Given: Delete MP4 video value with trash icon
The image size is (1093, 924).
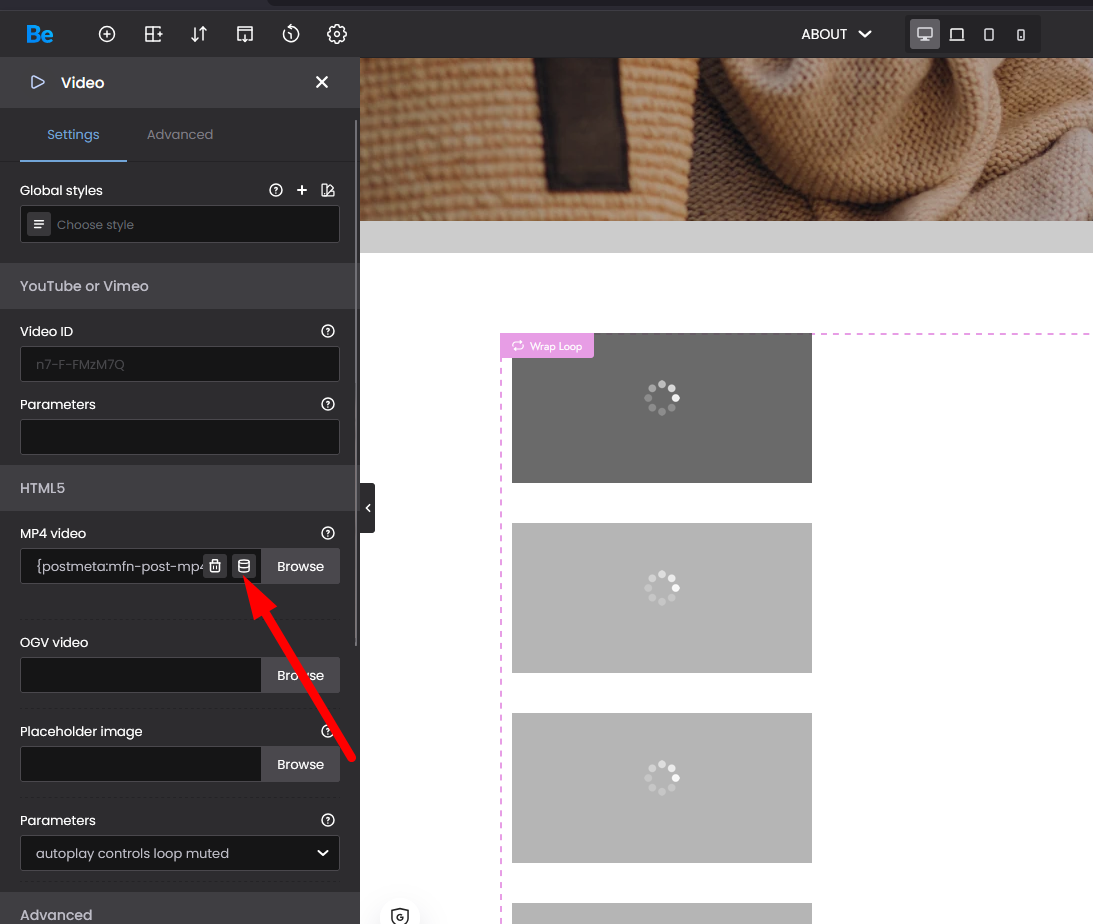Looking at the screenshot, I should point(214,566).
